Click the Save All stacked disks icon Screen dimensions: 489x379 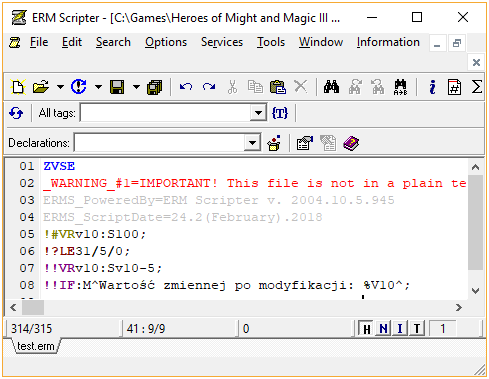click(155, 87)
